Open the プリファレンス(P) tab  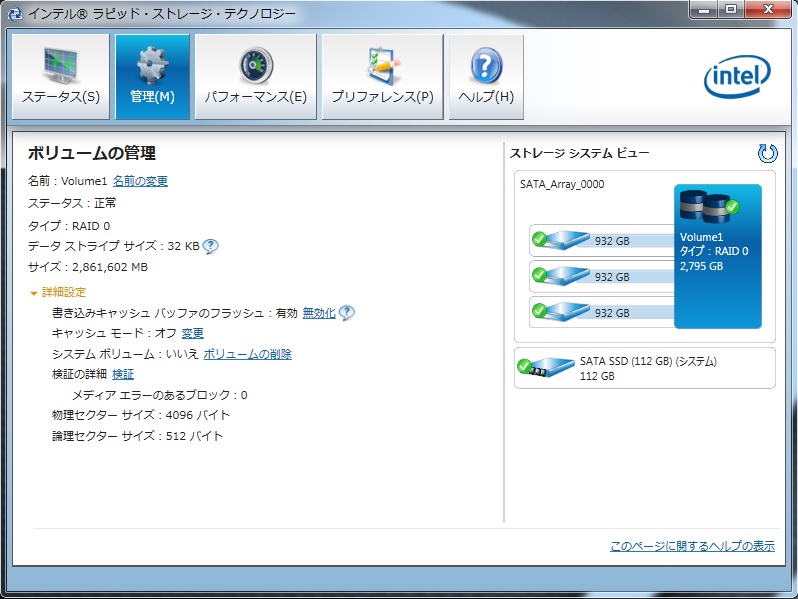(382, 77)
